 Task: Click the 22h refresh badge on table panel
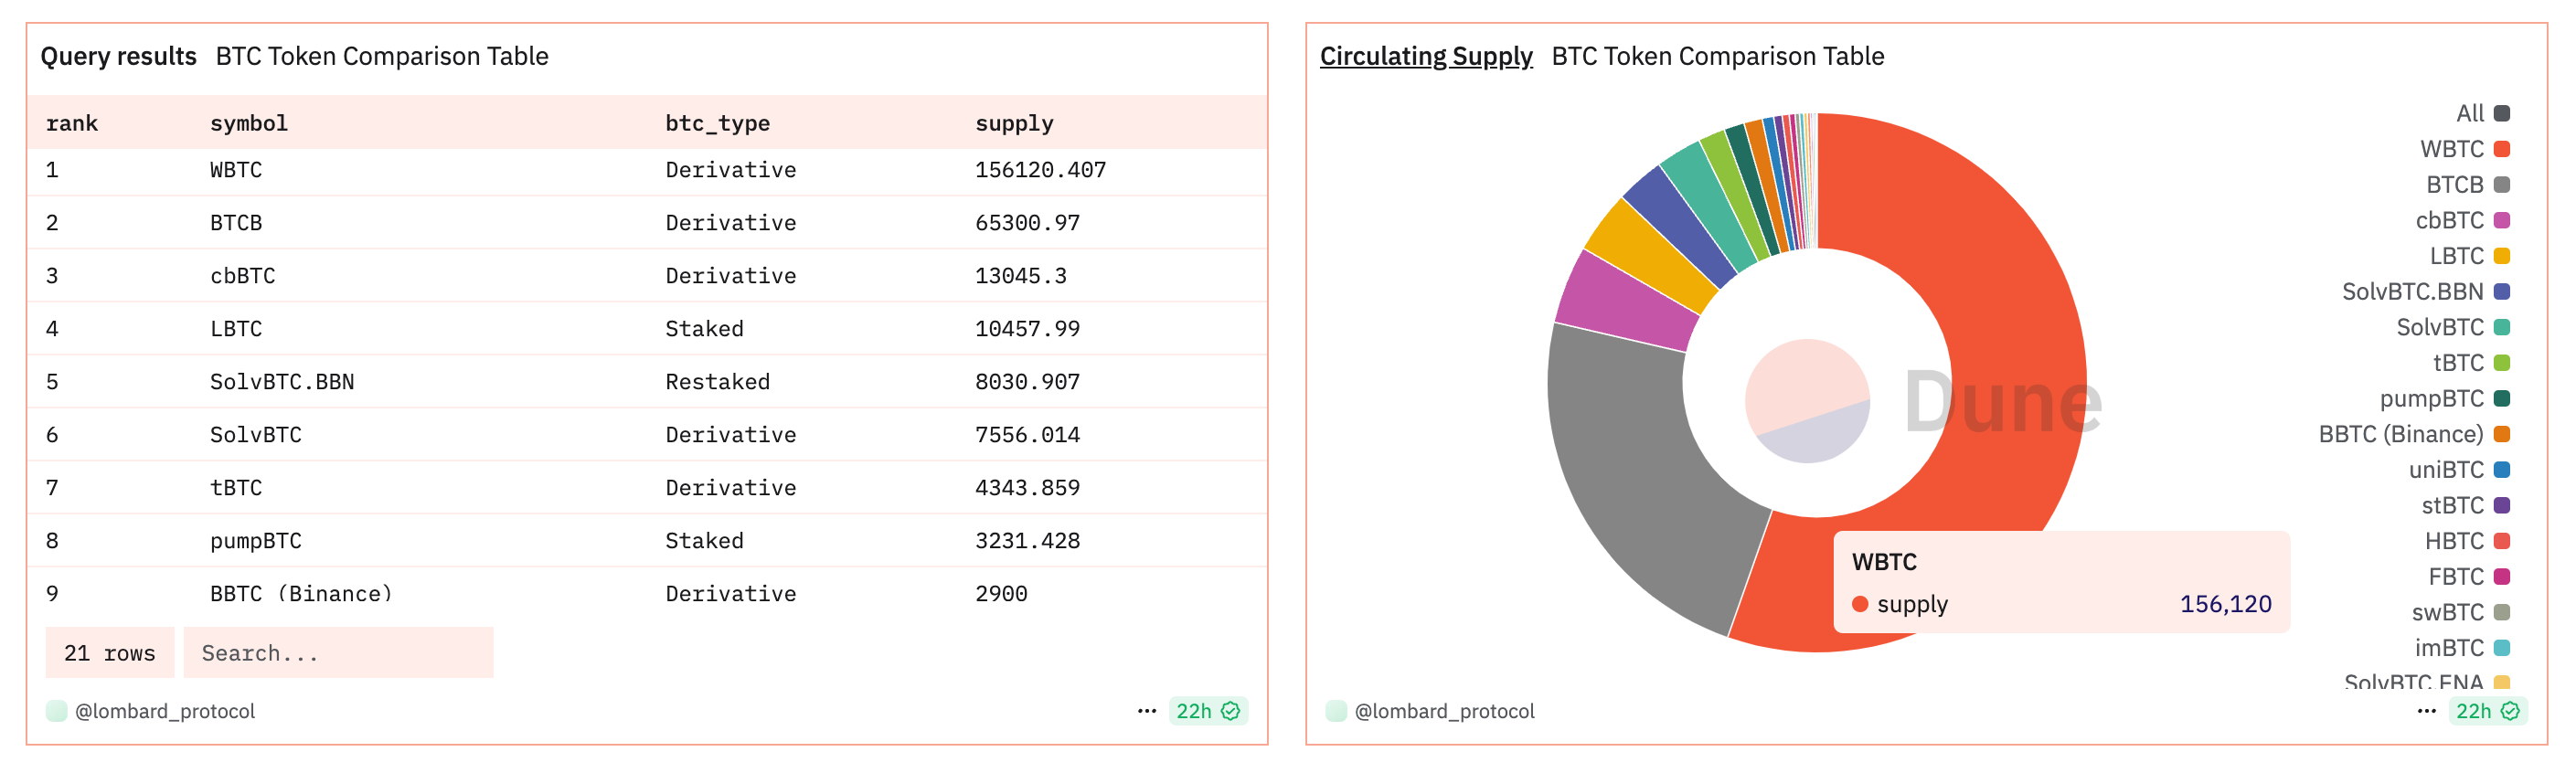[1207, 711]
